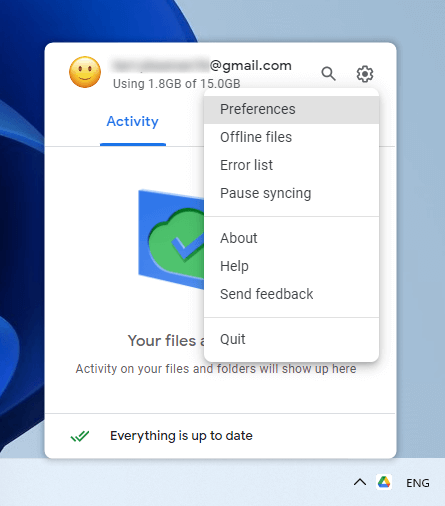The image size is (445, 506).
Task: Open the ENG language indicator
Action: 418,483
